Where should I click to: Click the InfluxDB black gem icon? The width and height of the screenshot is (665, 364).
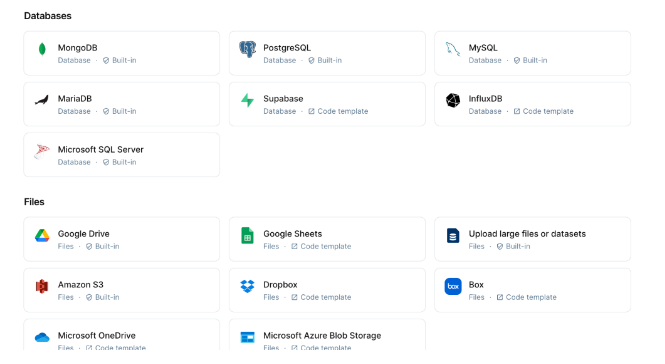[x=453, y=100]
